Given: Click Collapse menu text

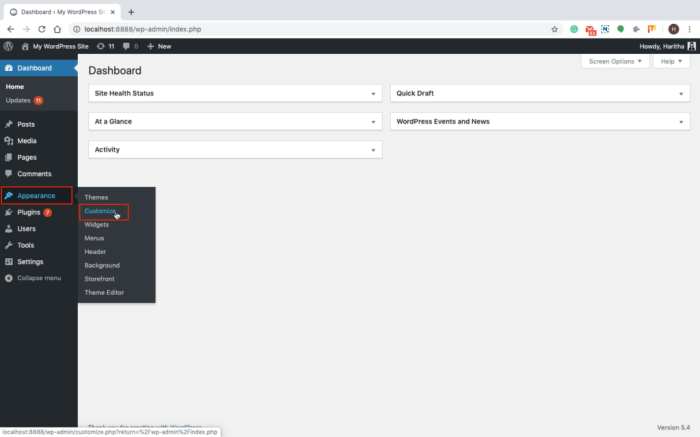Looking at the screenshot, I should click(39, 278).
